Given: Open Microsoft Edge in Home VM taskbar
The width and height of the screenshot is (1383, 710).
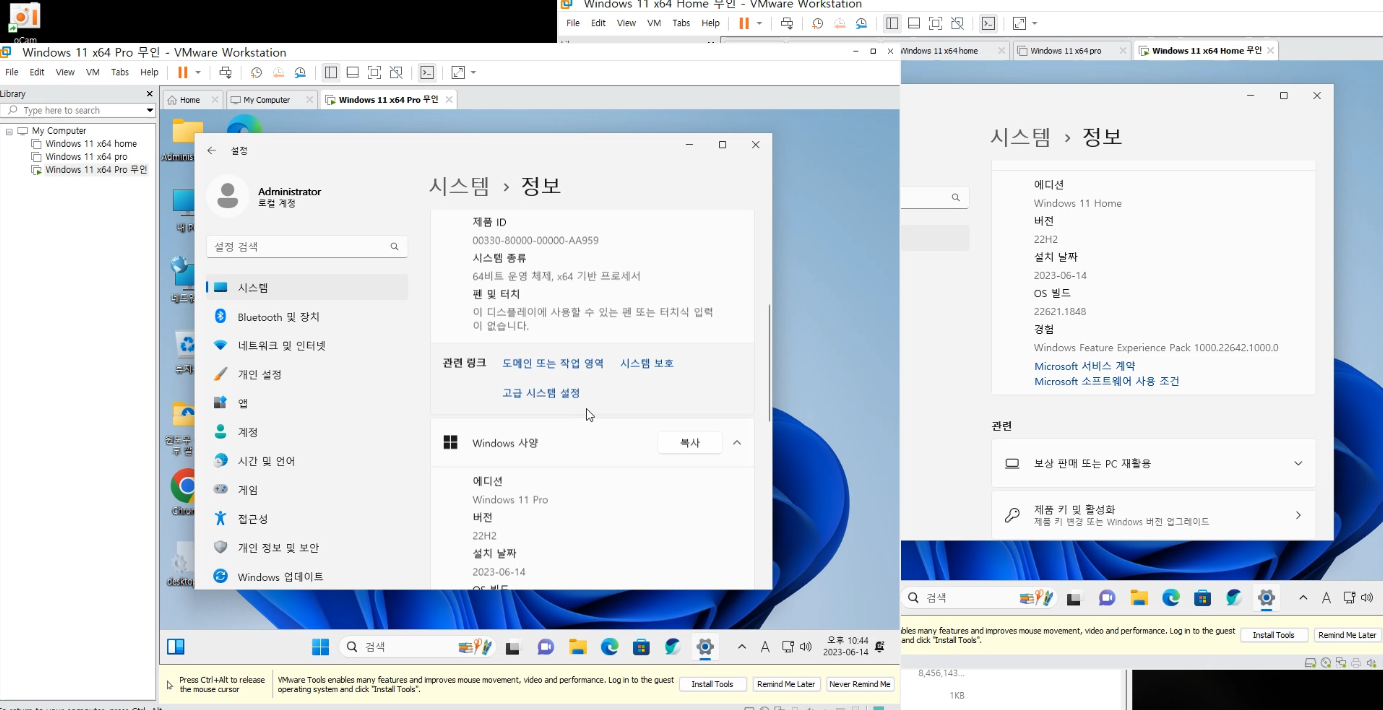Looking at the screenshot, I should point(1170,598).
